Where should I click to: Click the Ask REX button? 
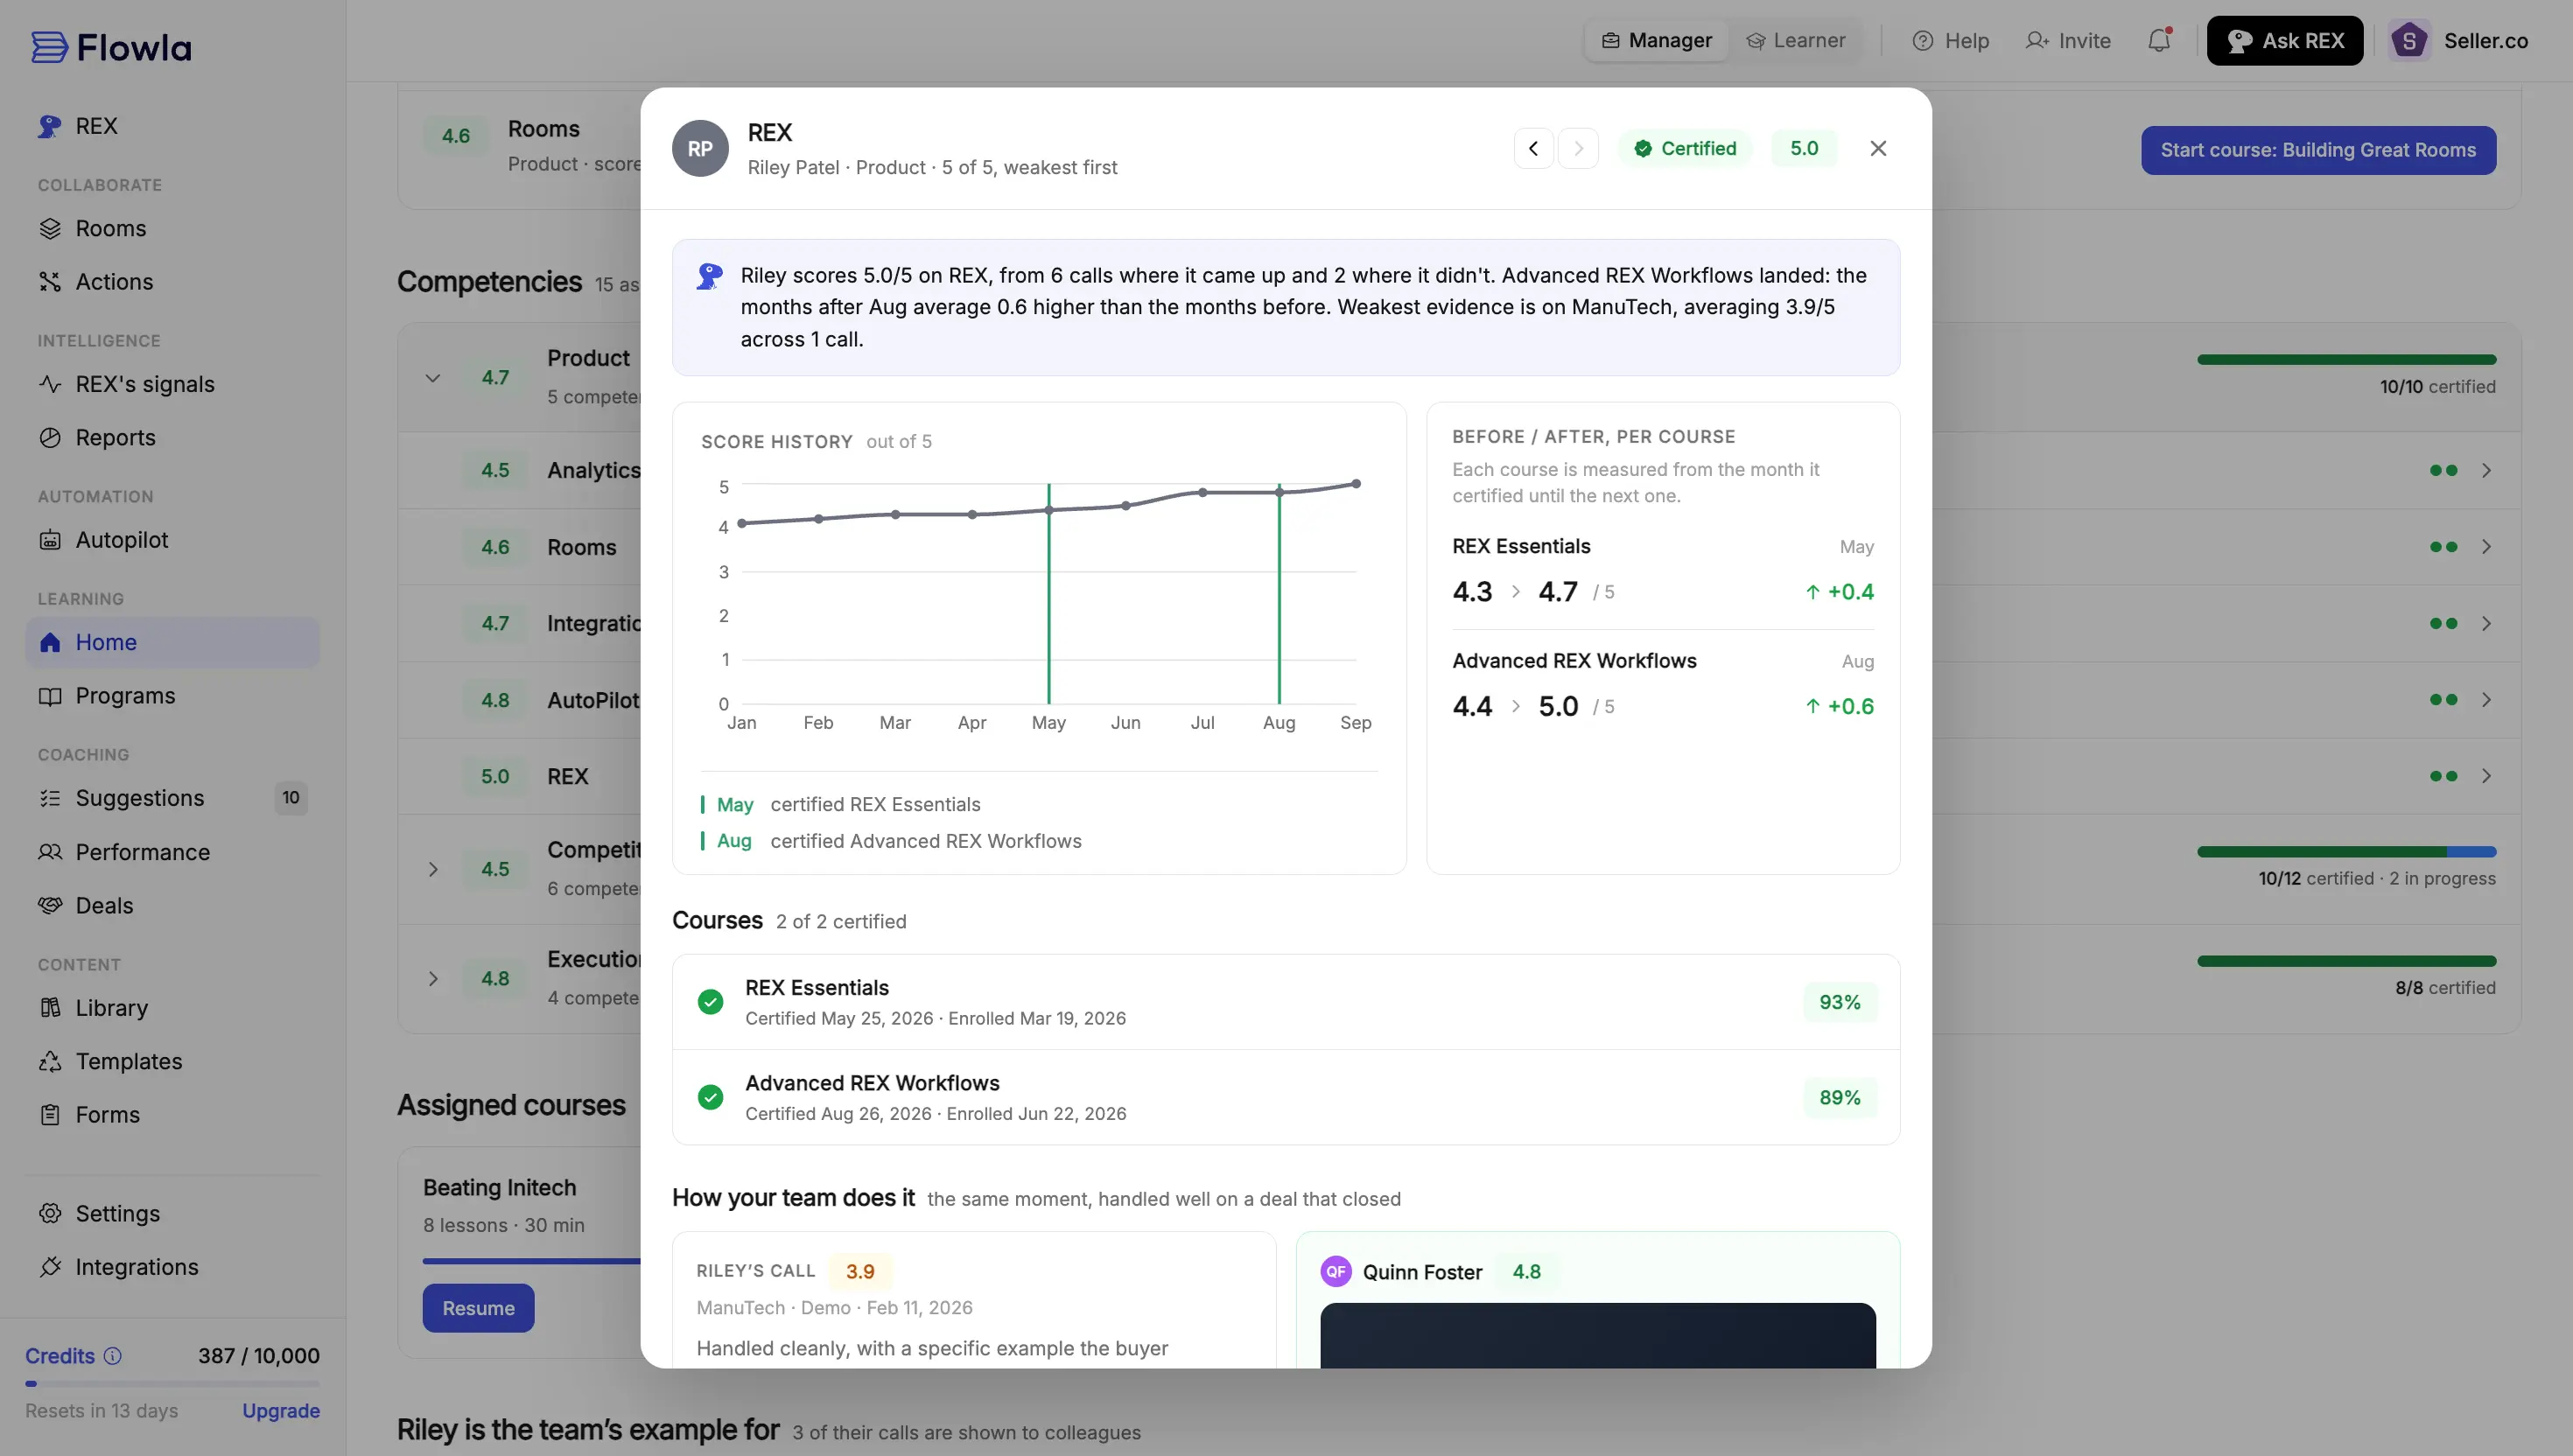click(x=2285, y=41)
